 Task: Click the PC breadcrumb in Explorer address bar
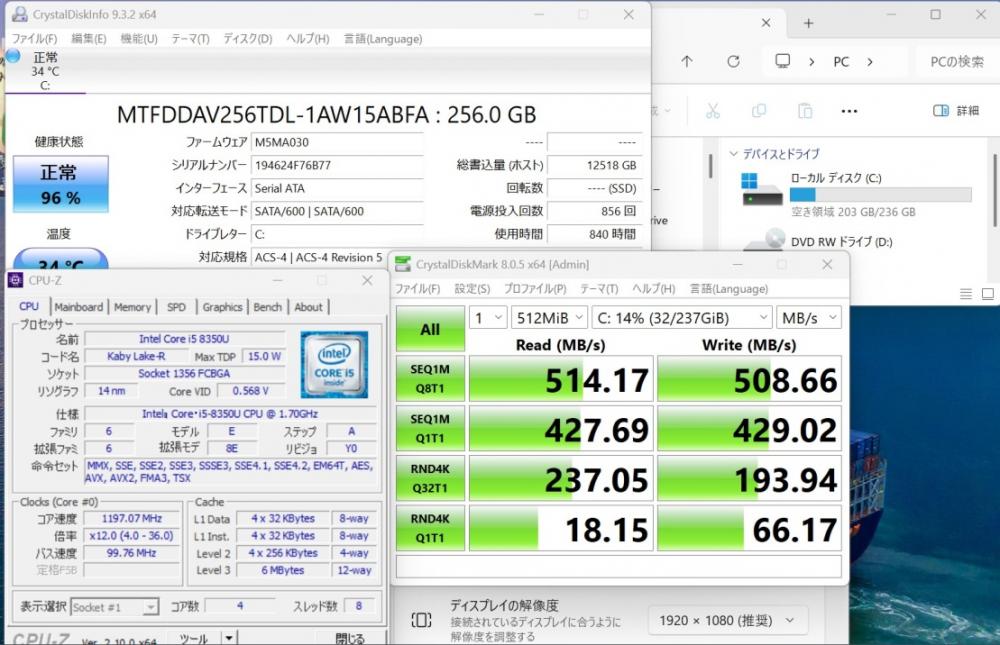pos(841,62)
